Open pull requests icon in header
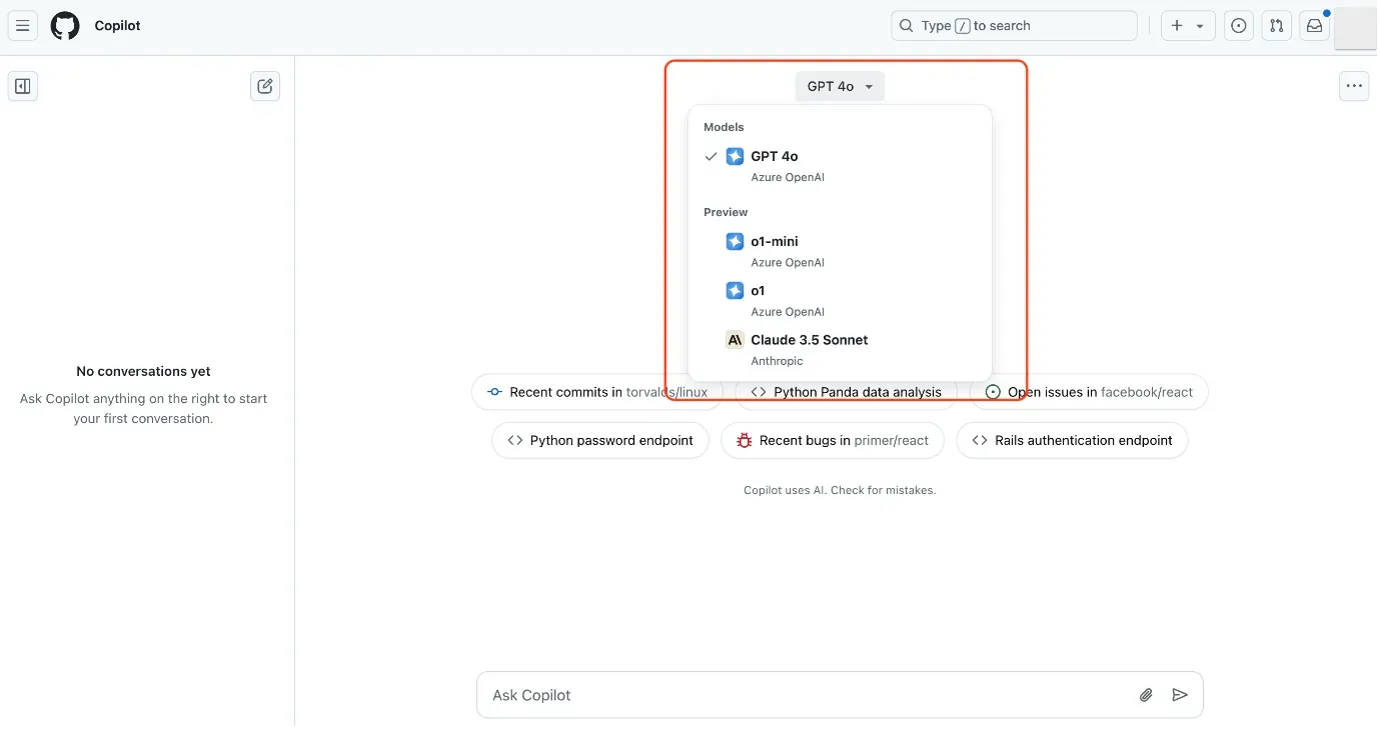 pos(1276,26)
